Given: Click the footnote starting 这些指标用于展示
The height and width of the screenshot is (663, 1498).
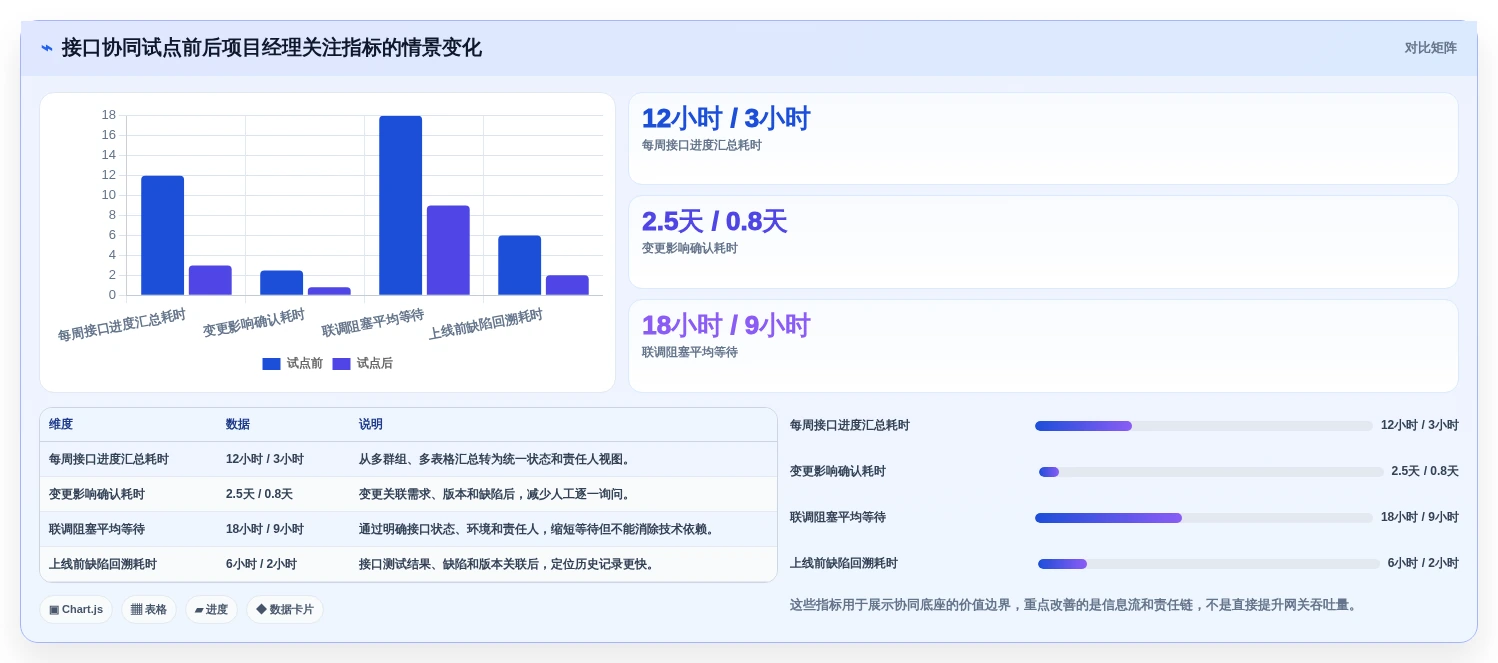Looking at the screenshot, I should click(x=1075, y=605).
